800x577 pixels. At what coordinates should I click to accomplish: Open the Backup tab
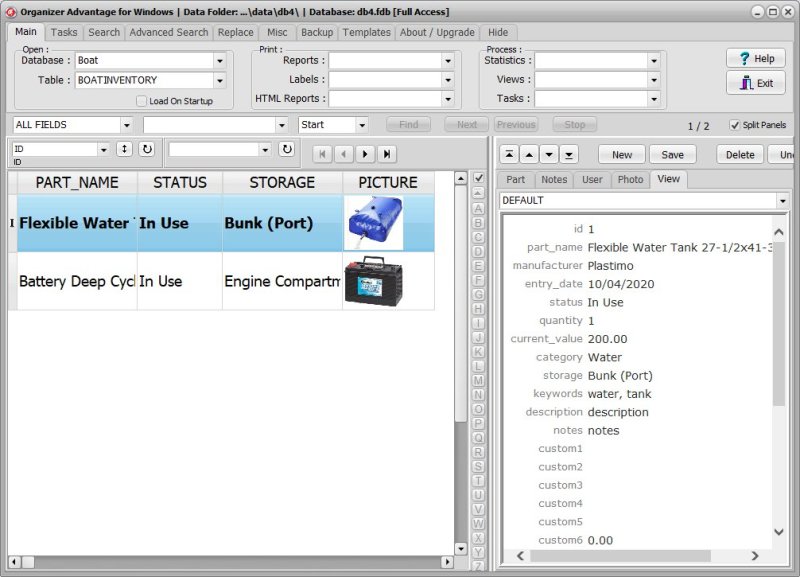pos(317,32)
